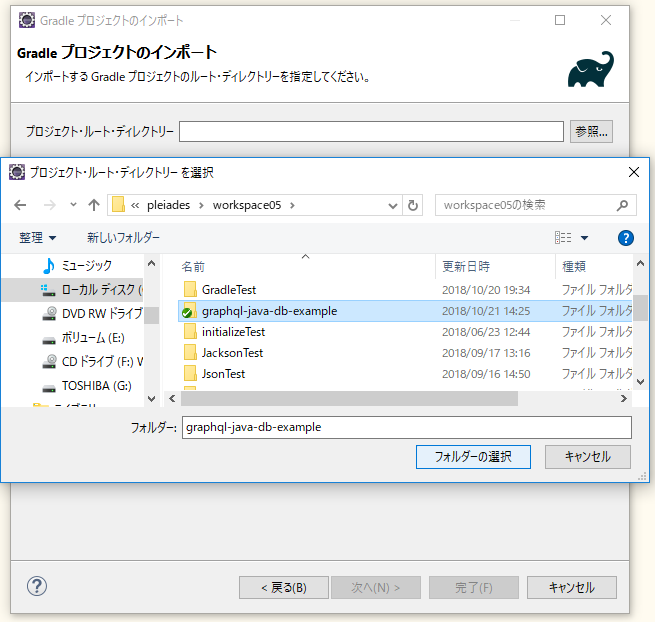The height and width of the screenshot is (622, 655).
Task: Close the Gradle import wizard window
Action: pos(606,20)
